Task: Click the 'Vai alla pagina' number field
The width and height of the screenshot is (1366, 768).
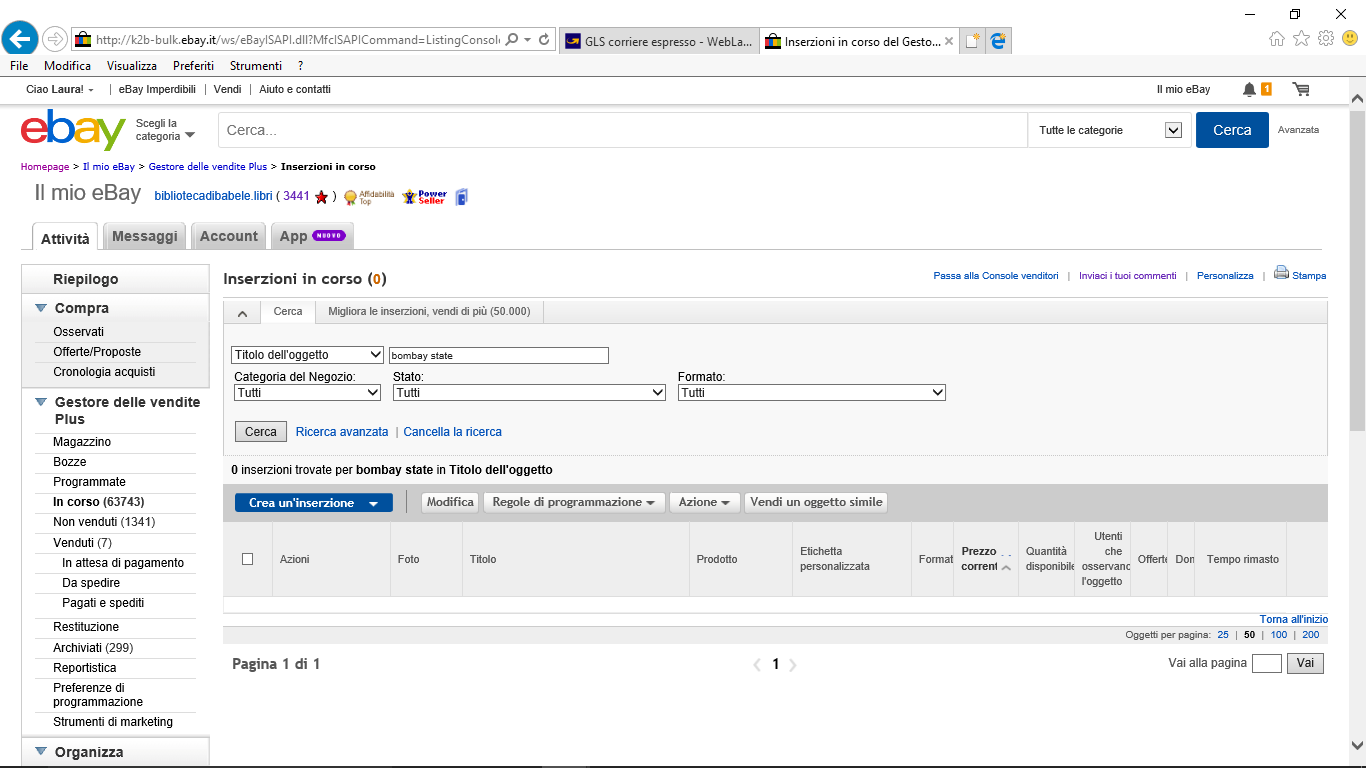Action: [x=1267, y=663]
